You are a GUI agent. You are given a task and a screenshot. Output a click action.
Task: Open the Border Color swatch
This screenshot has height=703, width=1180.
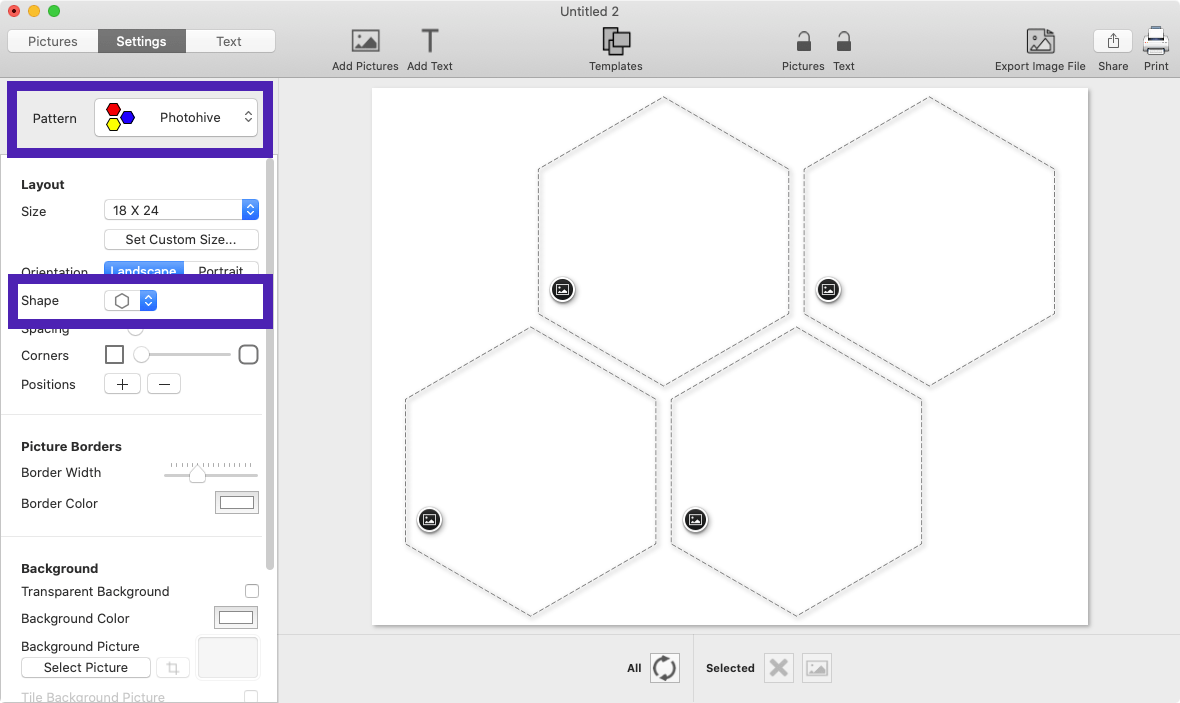point(237,503)
